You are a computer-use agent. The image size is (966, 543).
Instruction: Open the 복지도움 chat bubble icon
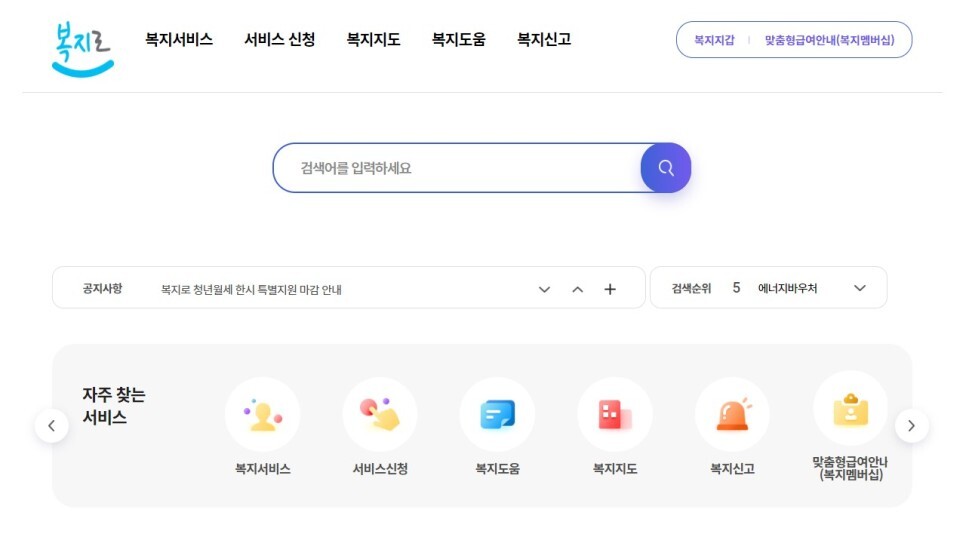(497, 415)
